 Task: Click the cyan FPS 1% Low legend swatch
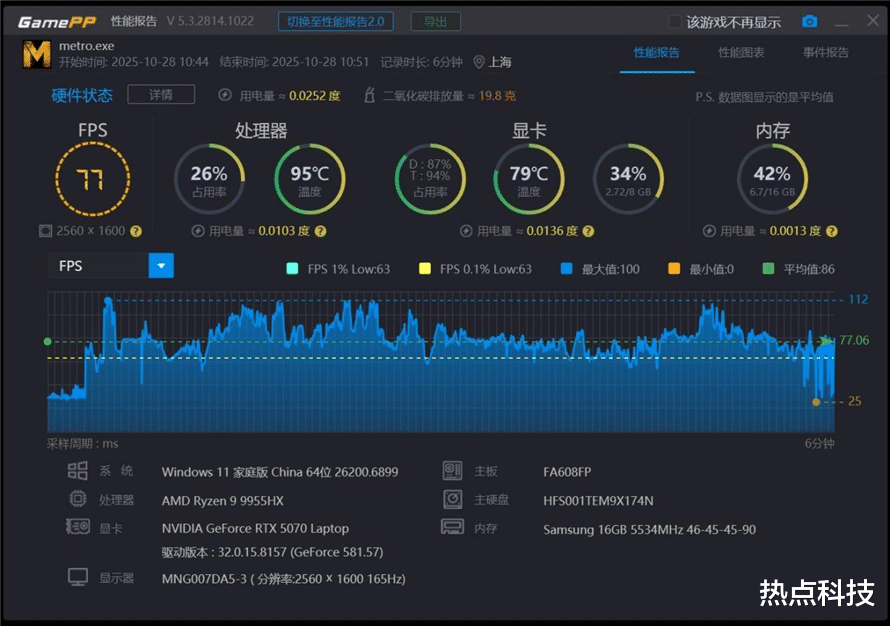292,268
